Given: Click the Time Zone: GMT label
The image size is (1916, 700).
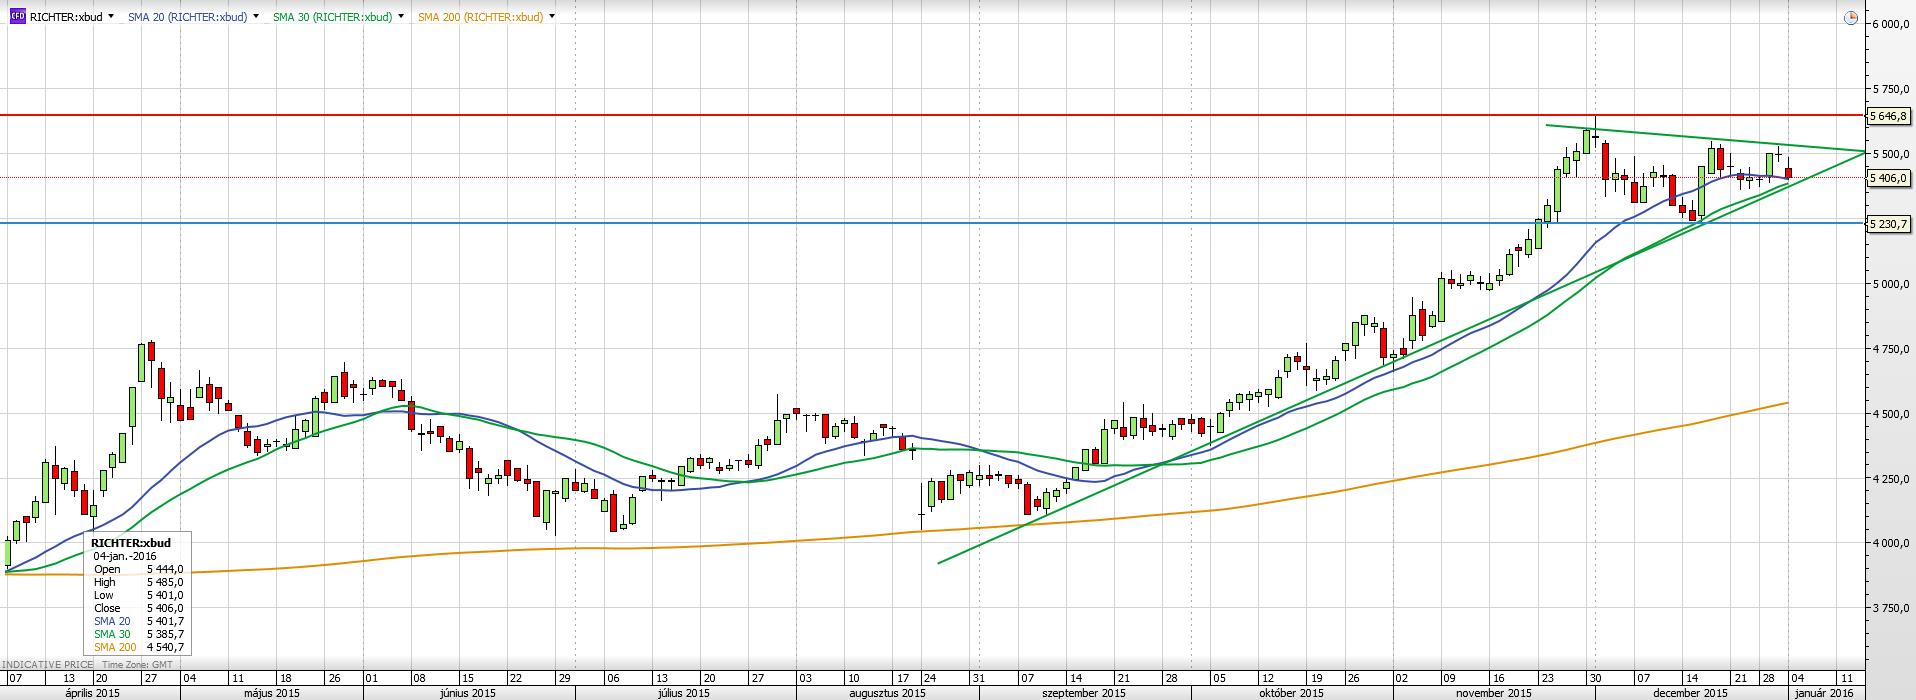Looking at the screenshot, I should [x=137, y=665].
